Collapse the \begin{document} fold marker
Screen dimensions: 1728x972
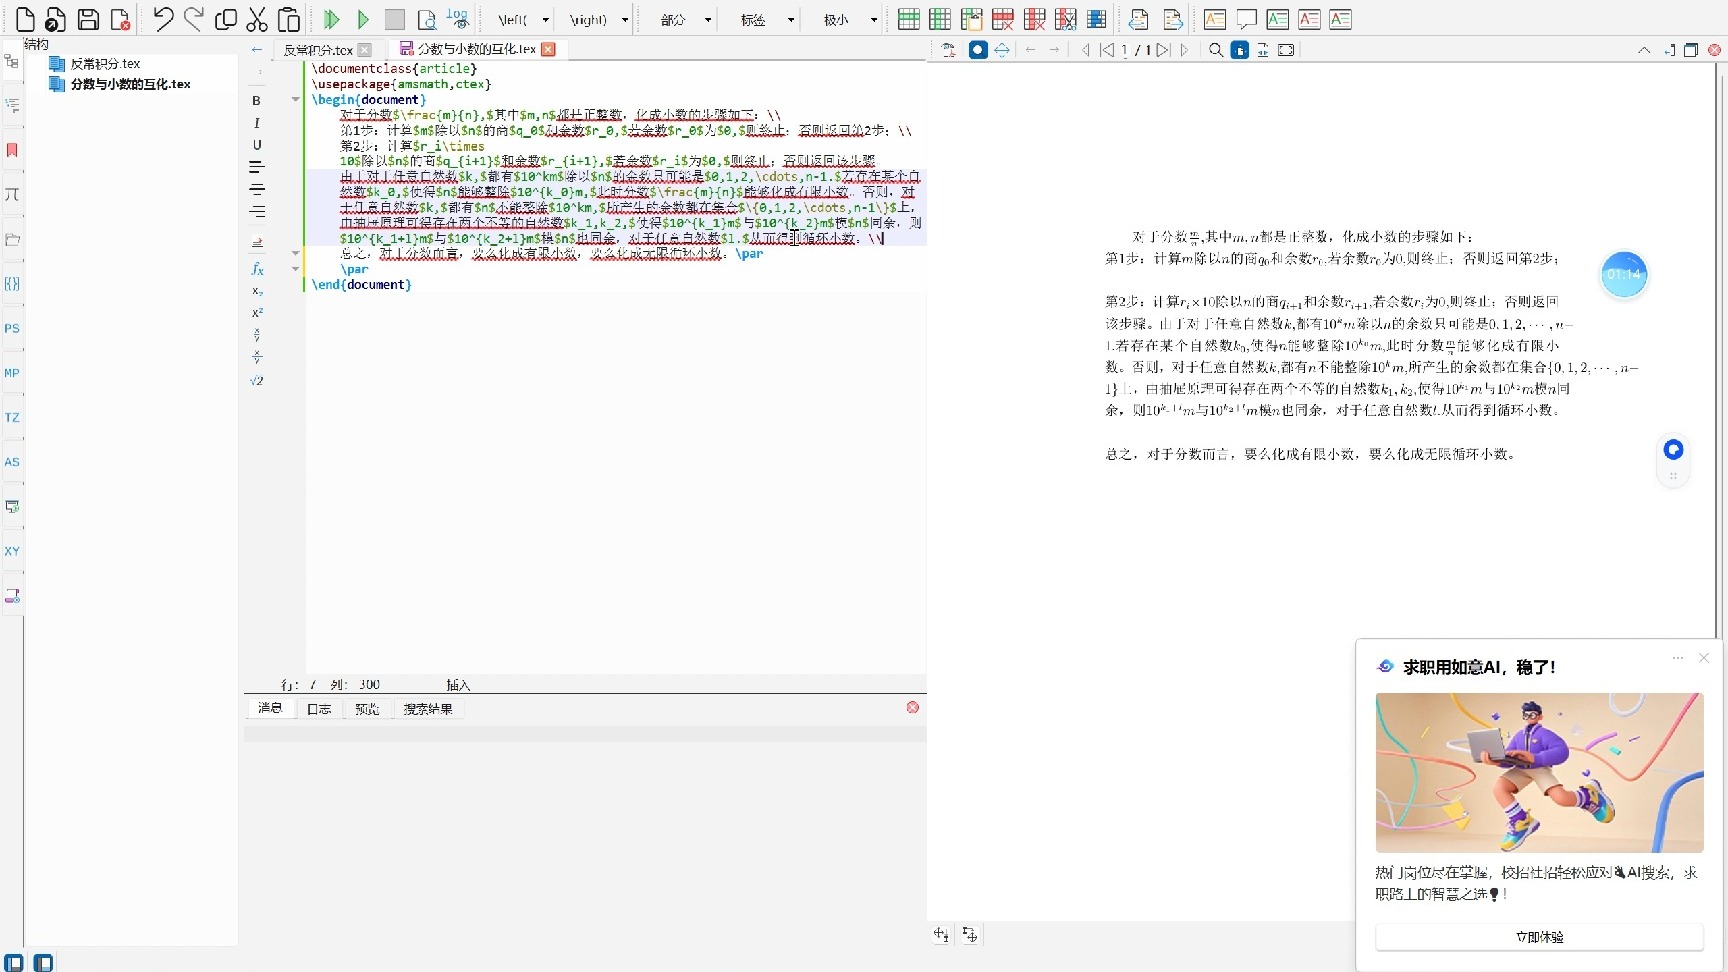pyautogui.click(x=295, y=99)
